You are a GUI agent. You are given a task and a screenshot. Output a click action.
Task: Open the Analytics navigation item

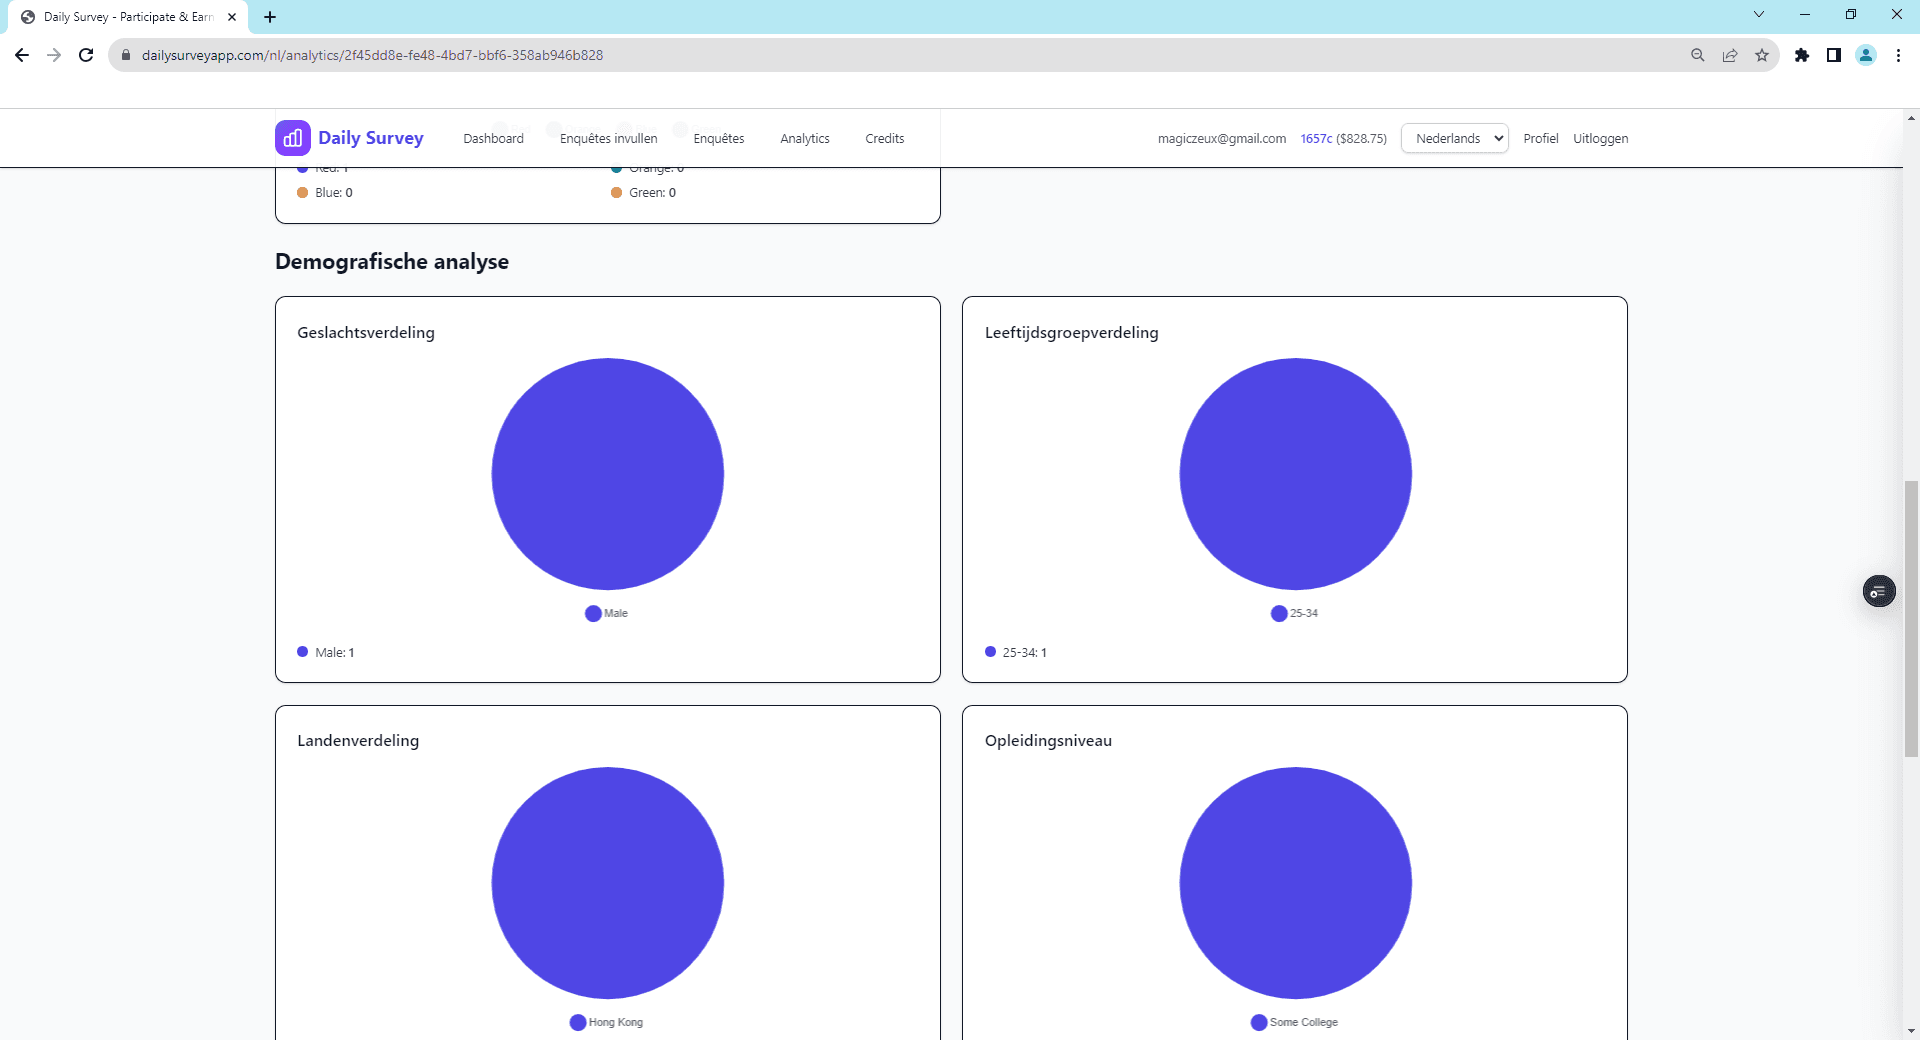804,138
